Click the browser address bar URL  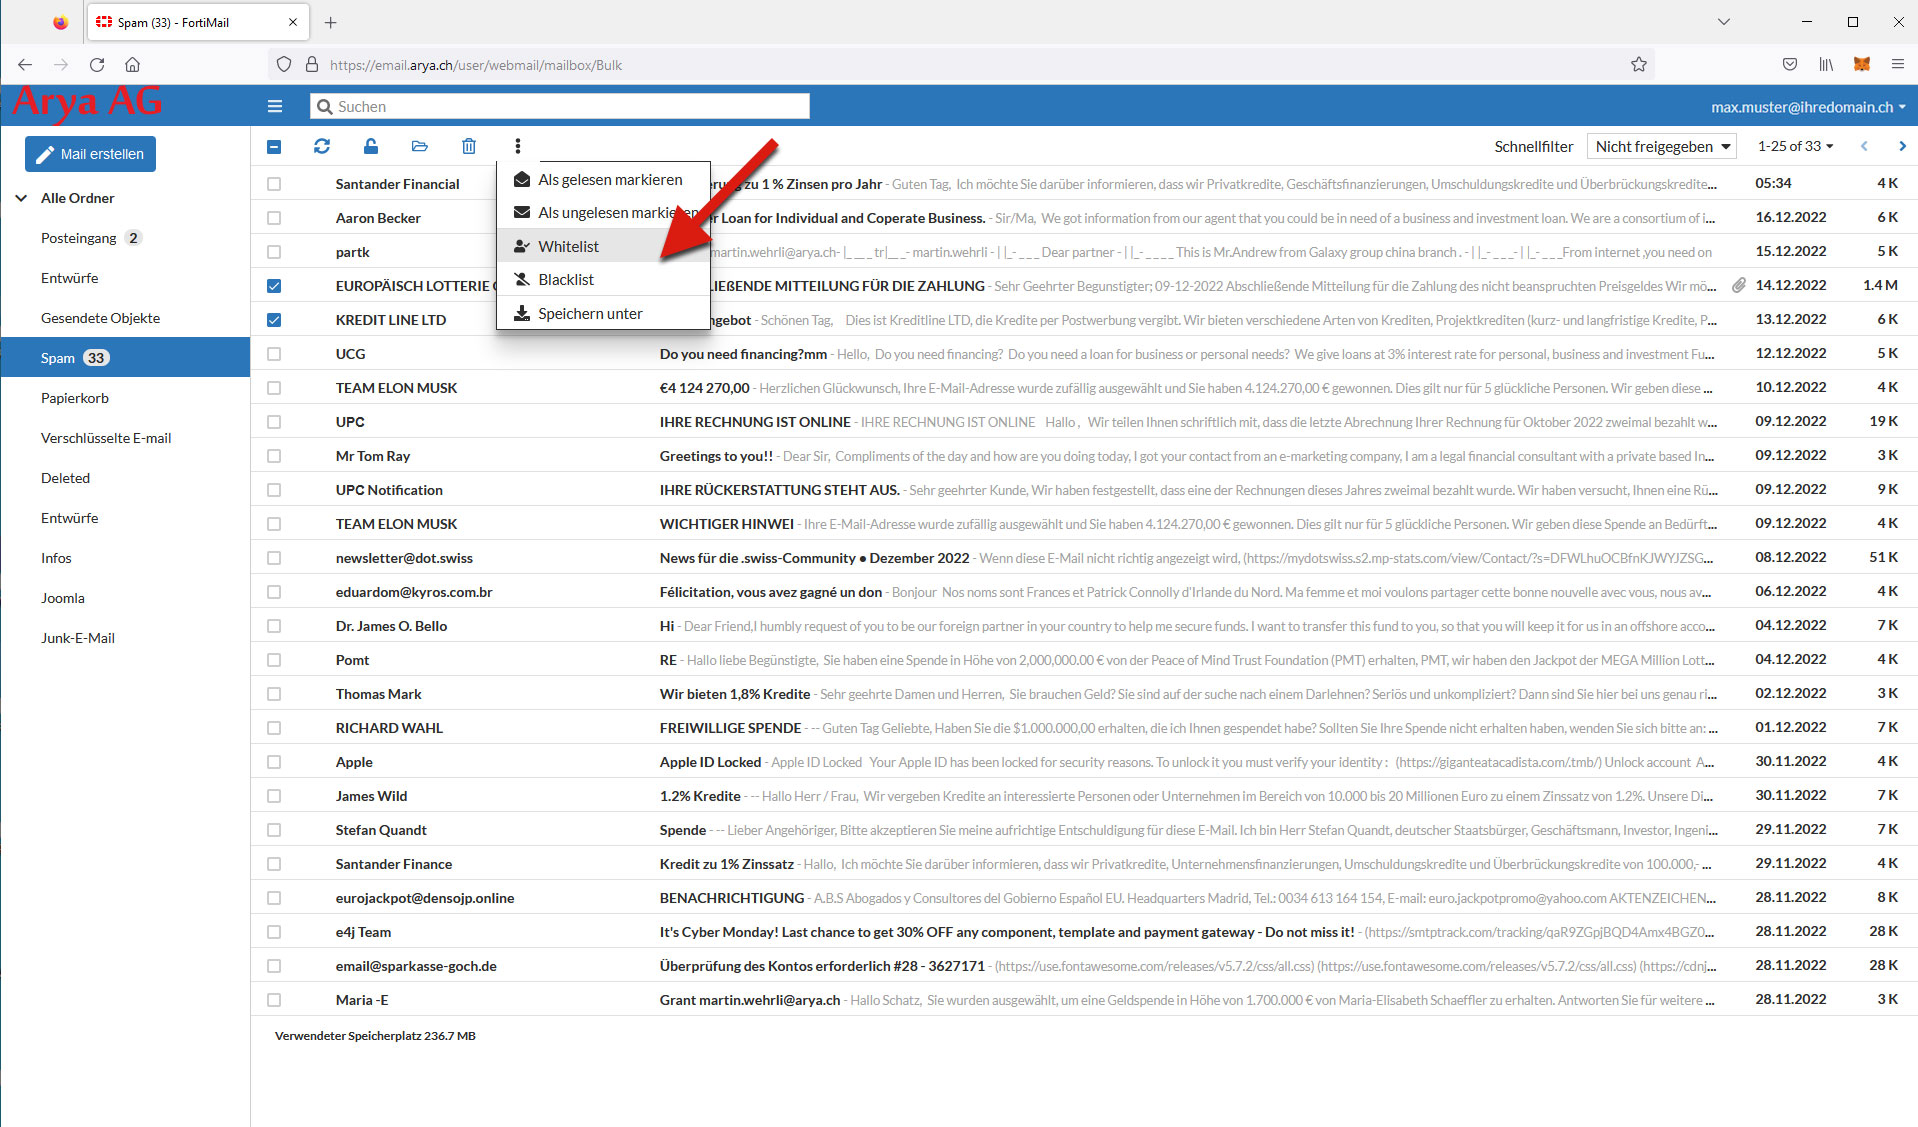[x=476, y=65]
